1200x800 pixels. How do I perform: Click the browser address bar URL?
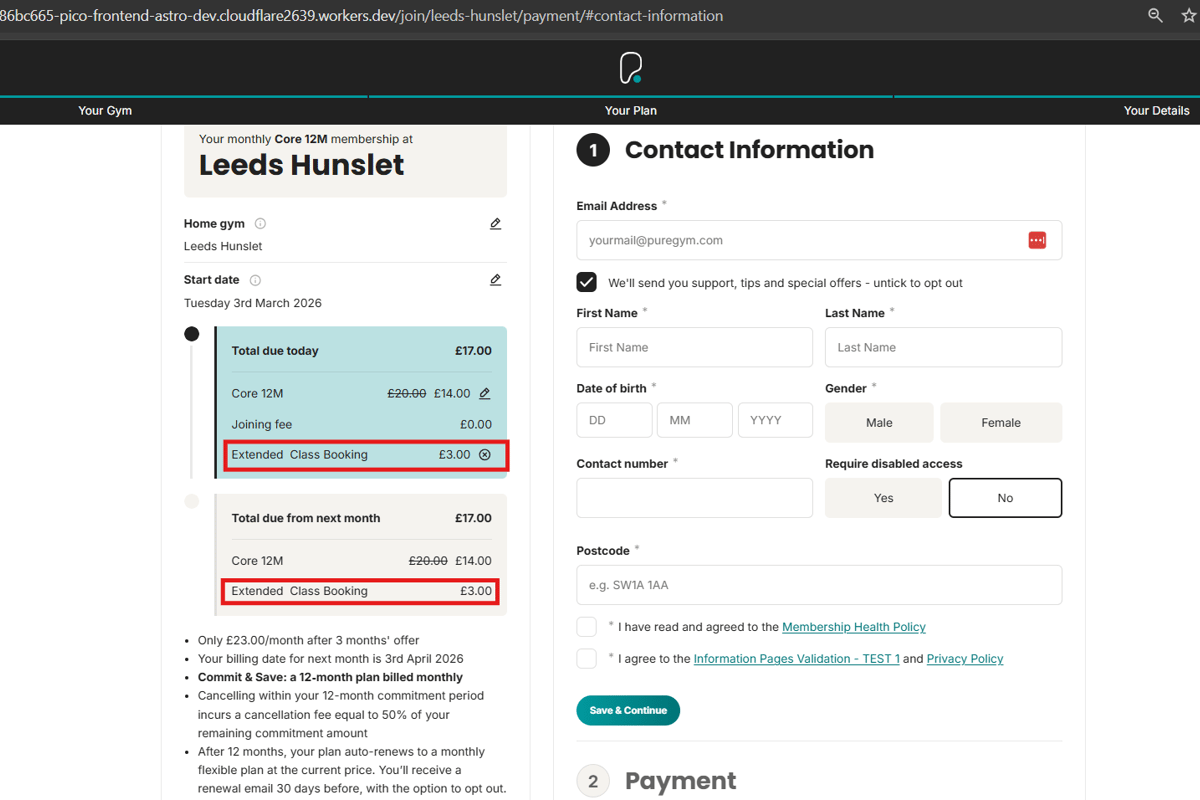(x=361, y=16)
